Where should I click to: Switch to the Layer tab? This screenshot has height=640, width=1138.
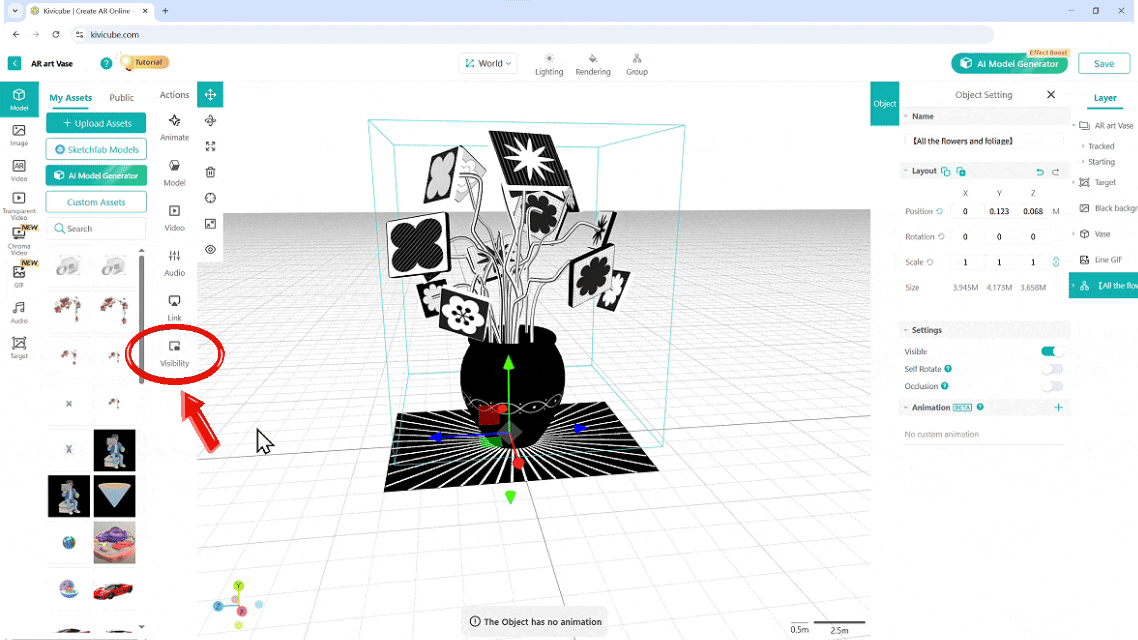(1104, 98)
